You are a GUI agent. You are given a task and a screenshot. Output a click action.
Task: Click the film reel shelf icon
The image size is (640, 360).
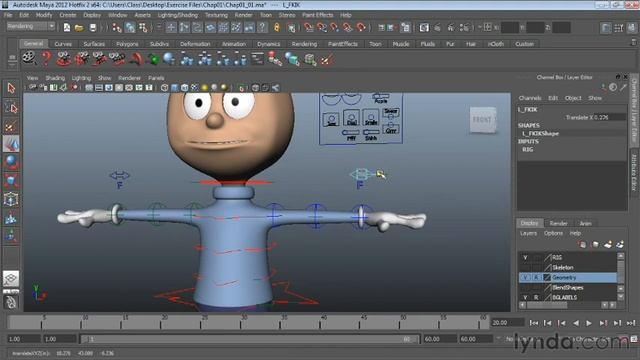(29, 59)
